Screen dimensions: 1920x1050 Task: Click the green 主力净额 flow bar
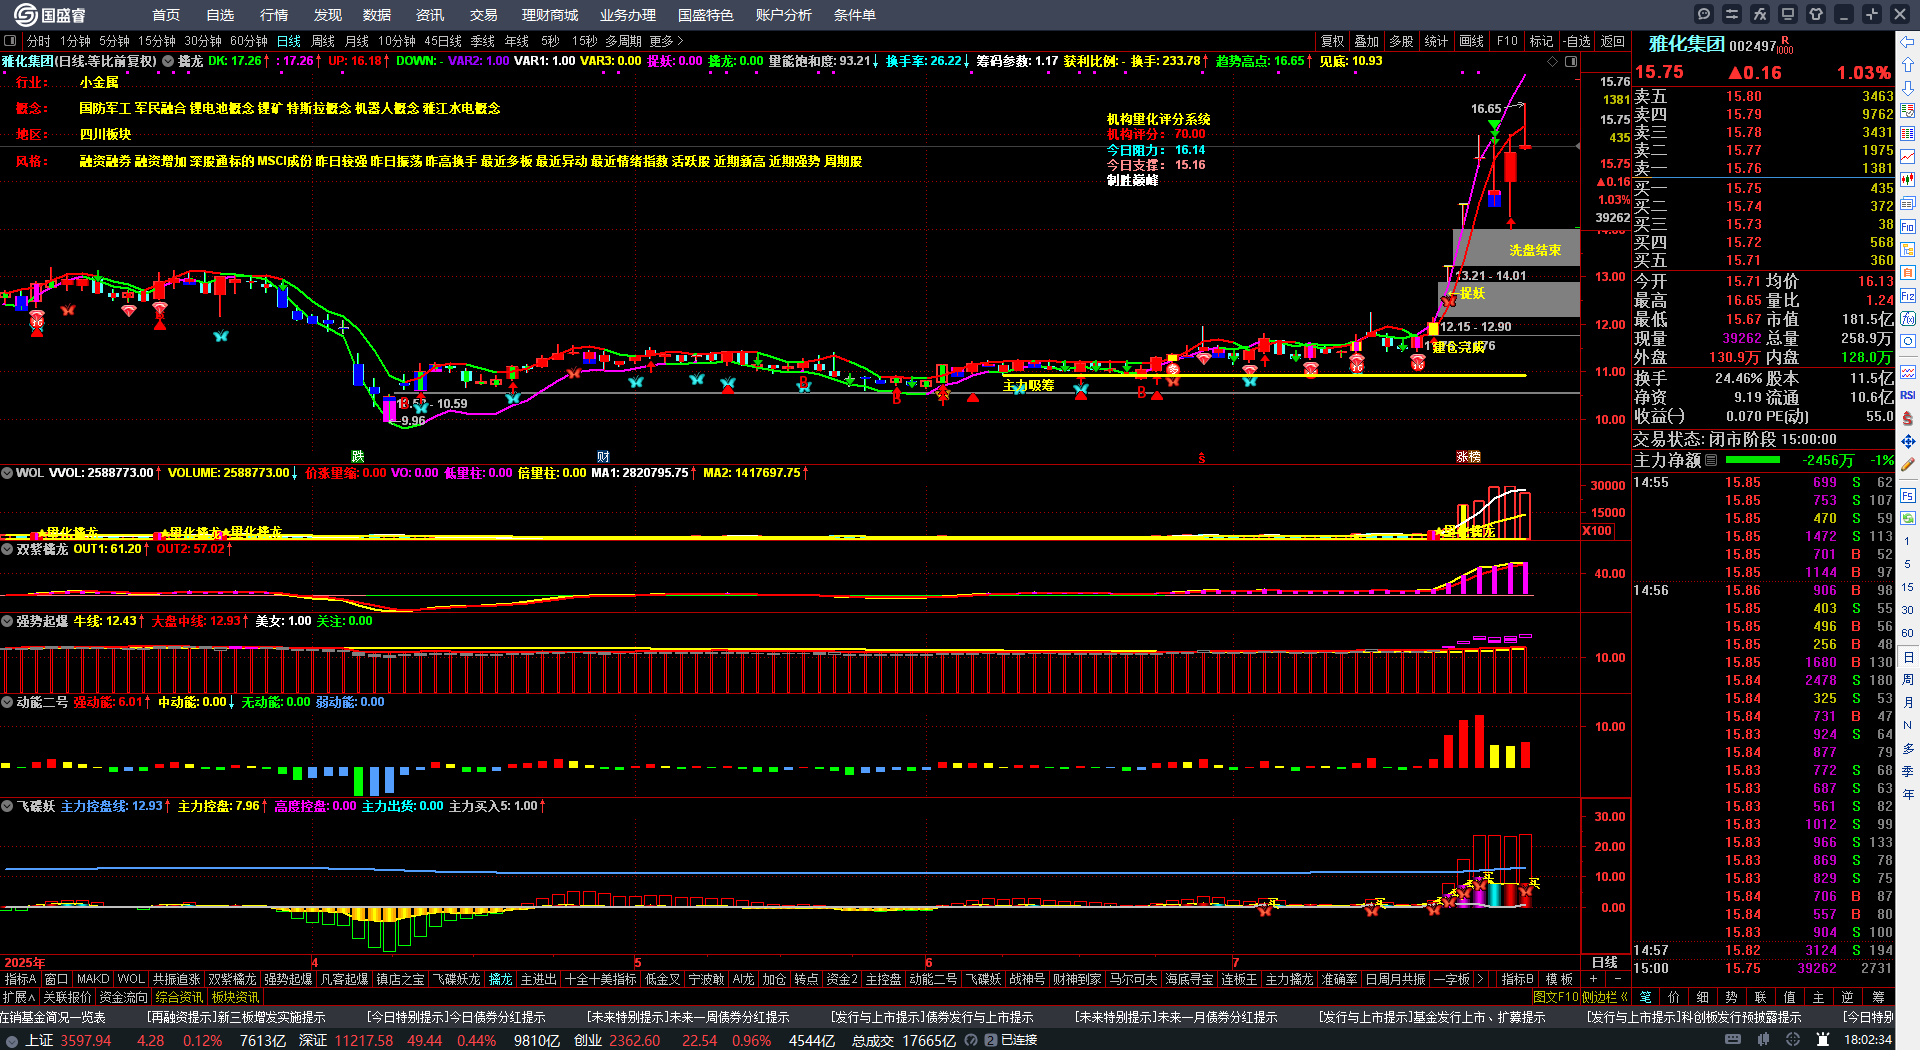(1753, 460)
